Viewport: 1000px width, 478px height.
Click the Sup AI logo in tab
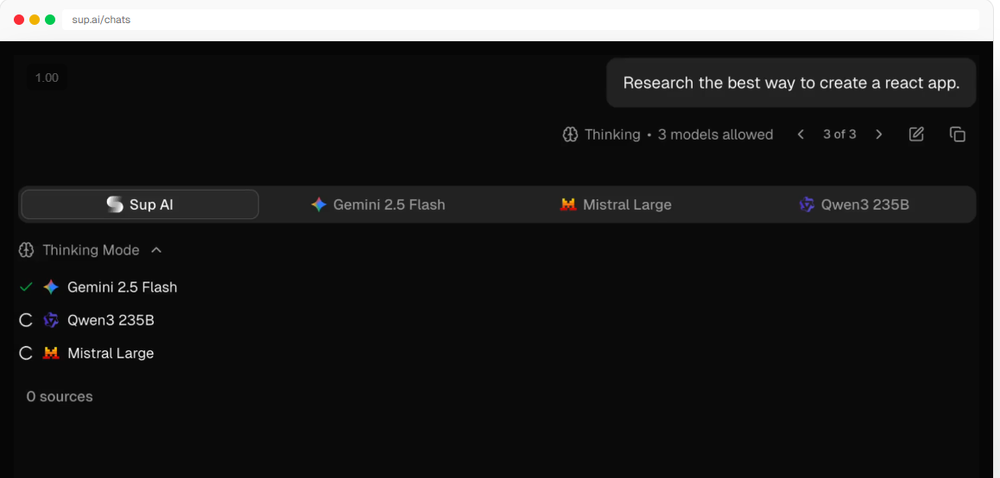115,205
